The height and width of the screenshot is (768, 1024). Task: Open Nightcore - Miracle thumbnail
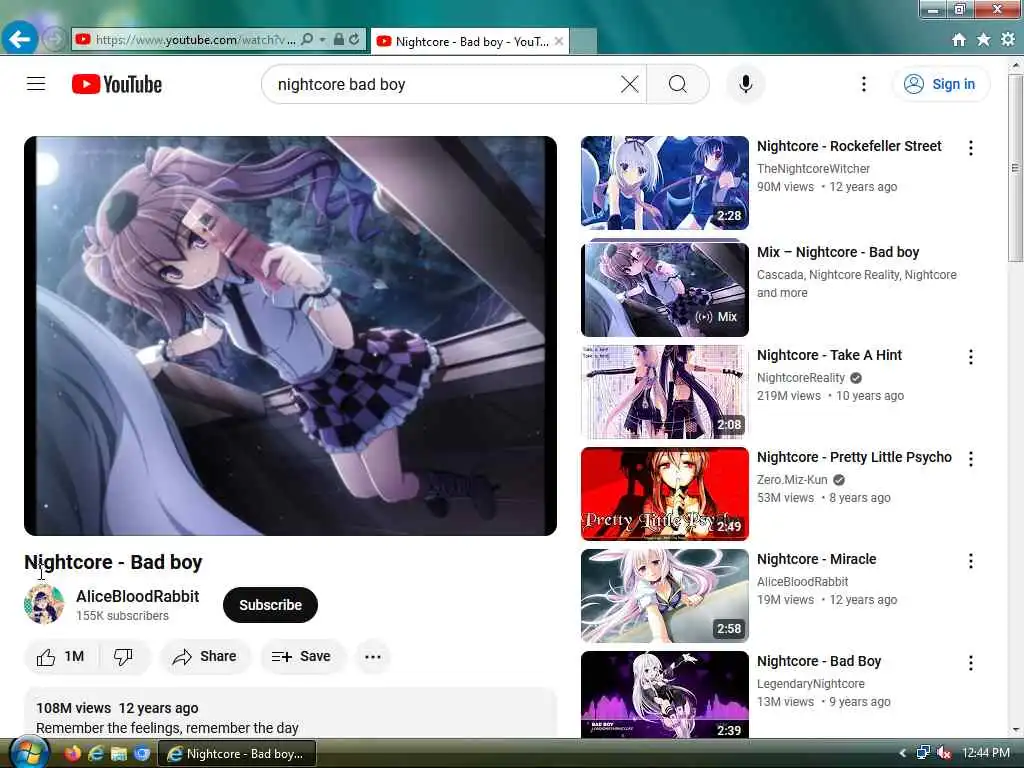pyautogui.click(x=664, y=596)
